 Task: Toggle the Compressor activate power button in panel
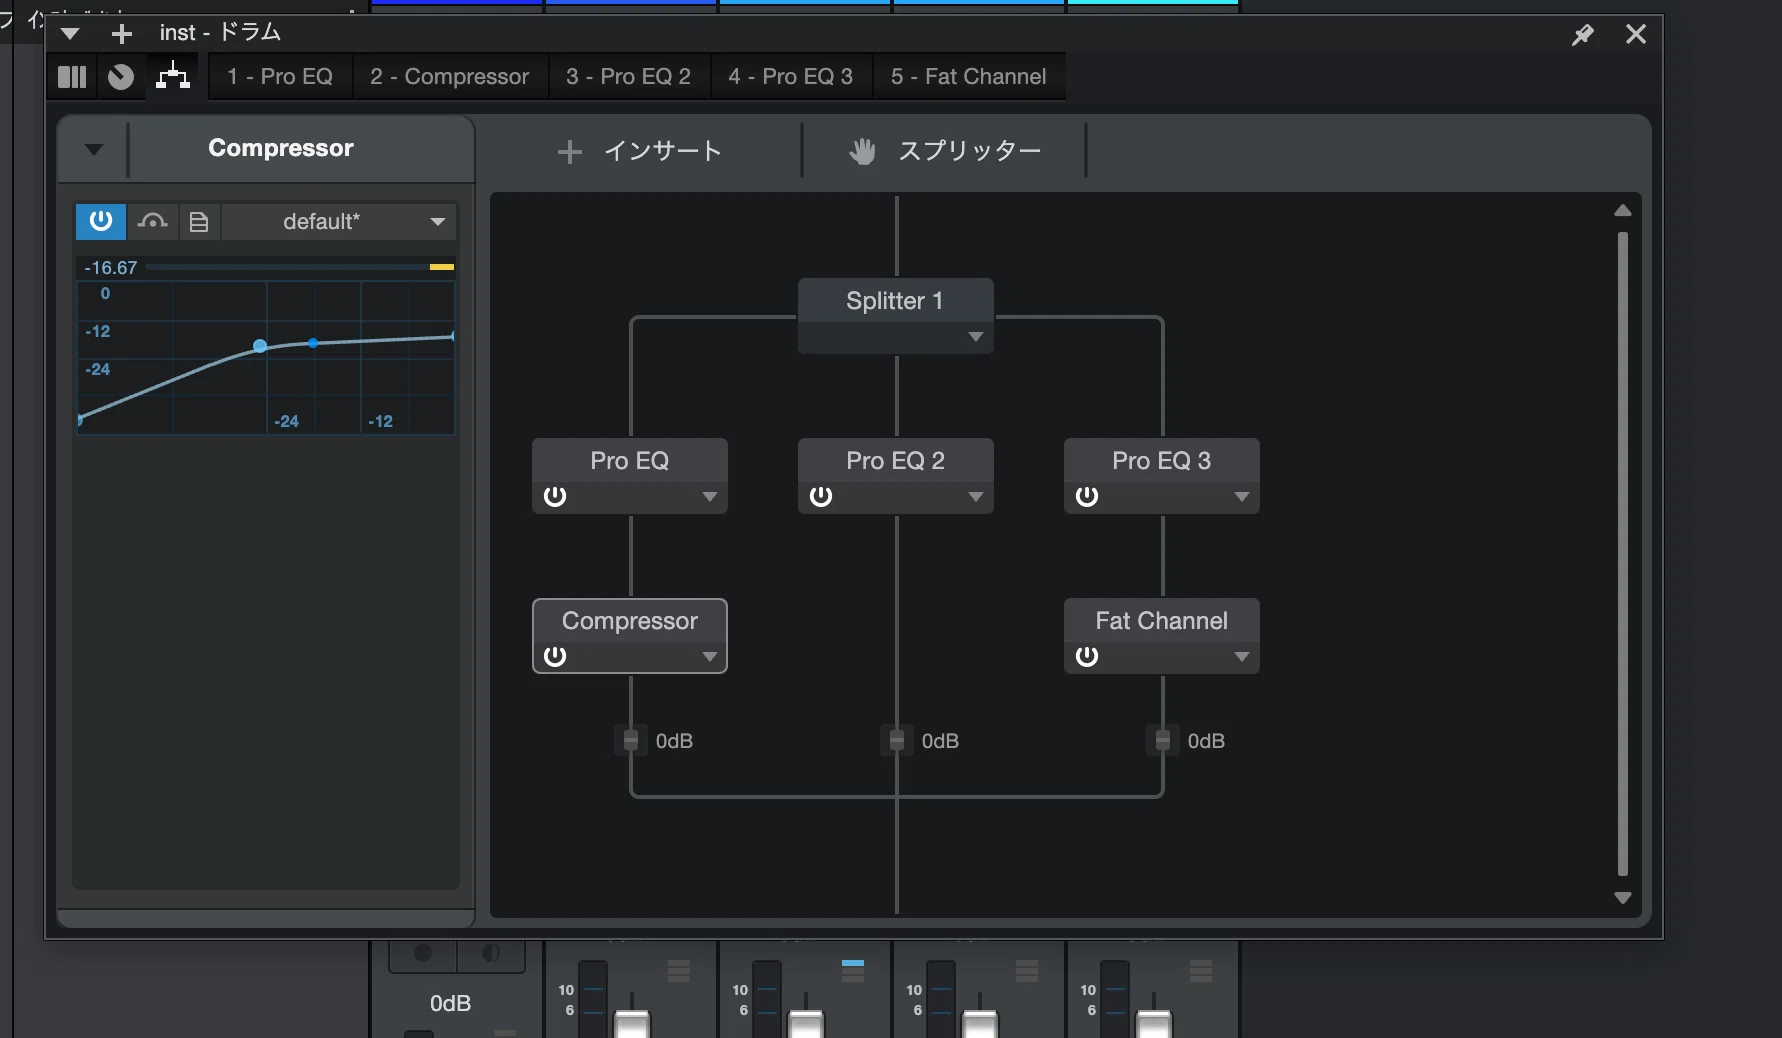pos(101,221)
